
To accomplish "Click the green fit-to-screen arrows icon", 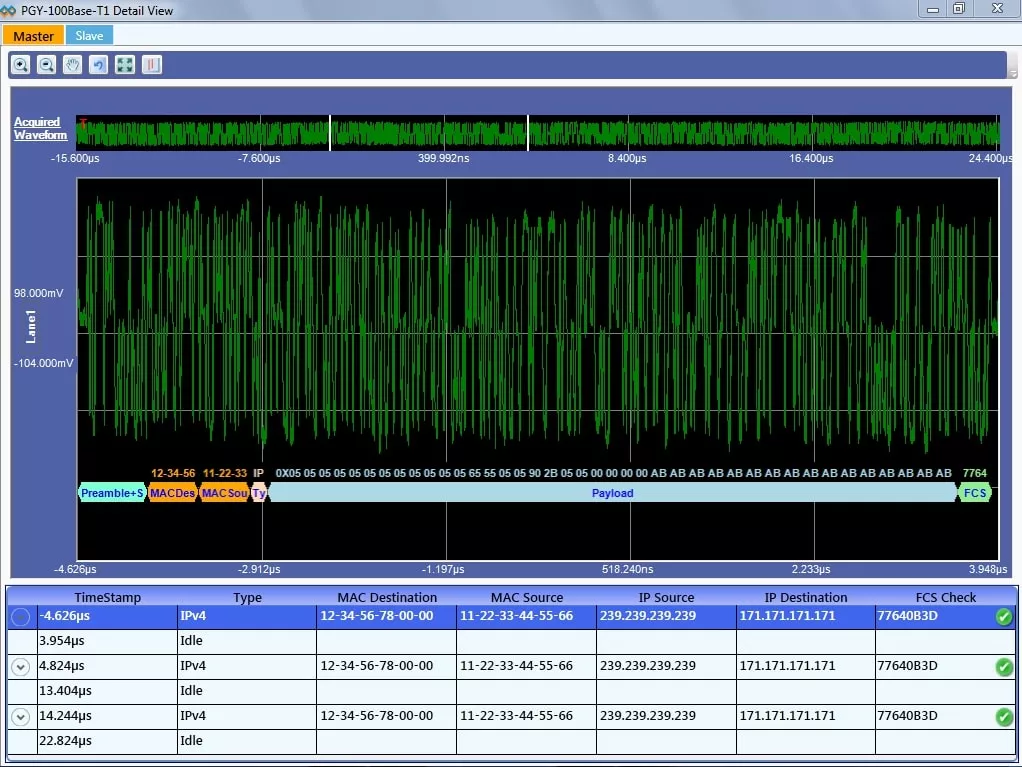I will point(125,65).
